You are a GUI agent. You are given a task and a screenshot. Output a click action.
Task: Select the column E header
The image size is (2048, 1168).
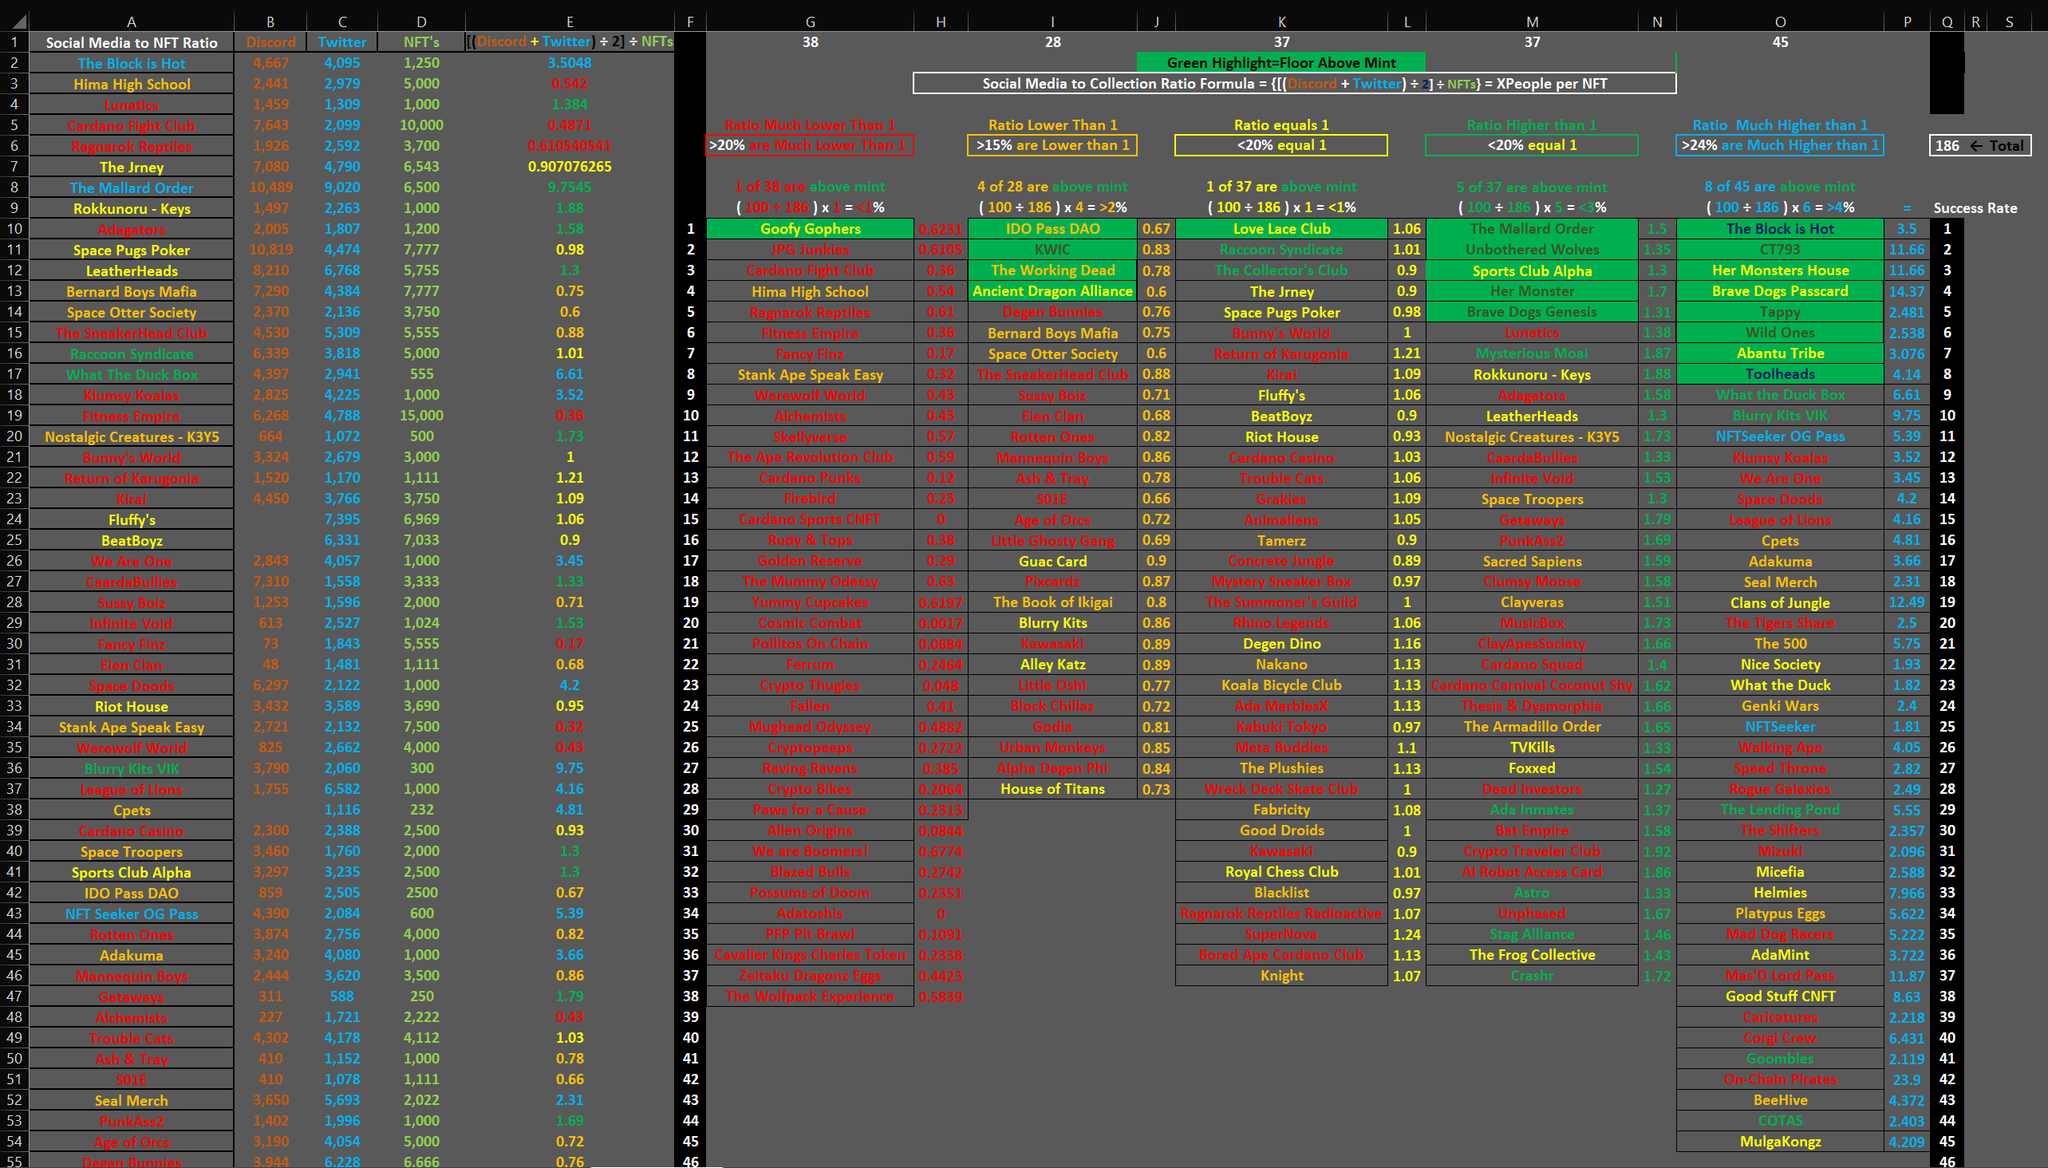tap(569, 21)
